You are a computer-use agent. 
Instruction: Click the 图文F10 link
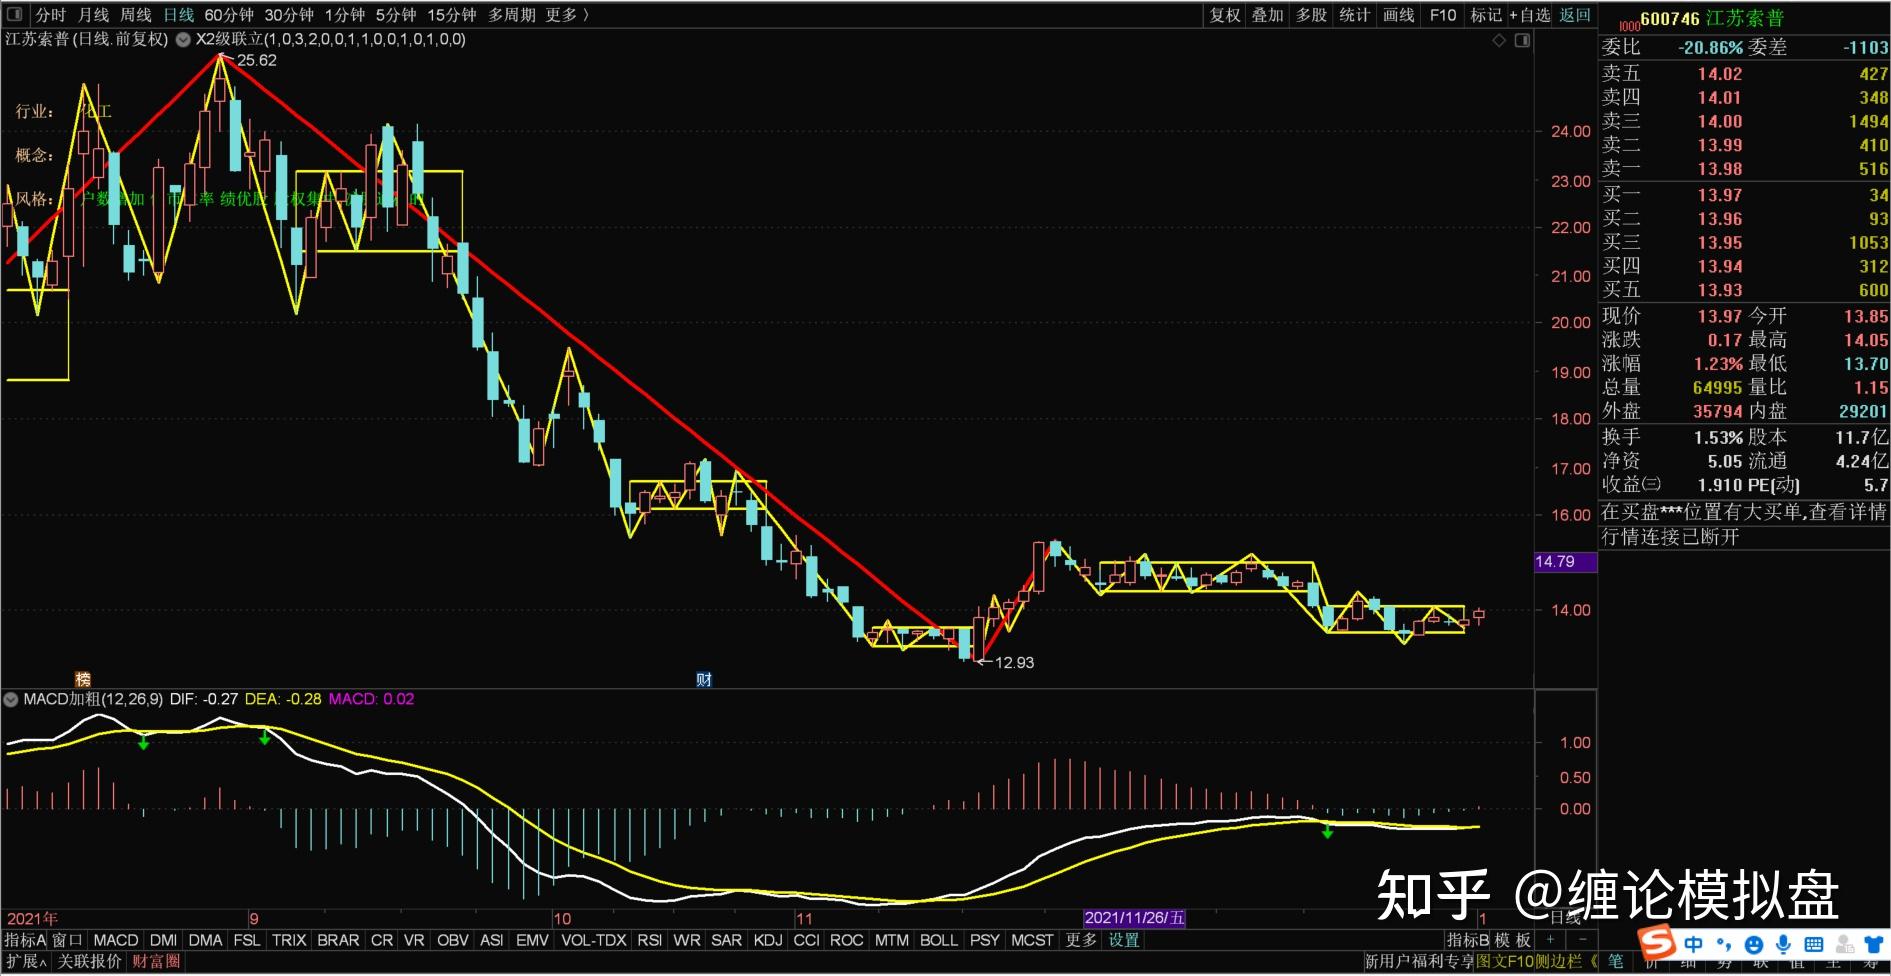click(x=1505, y=962)
